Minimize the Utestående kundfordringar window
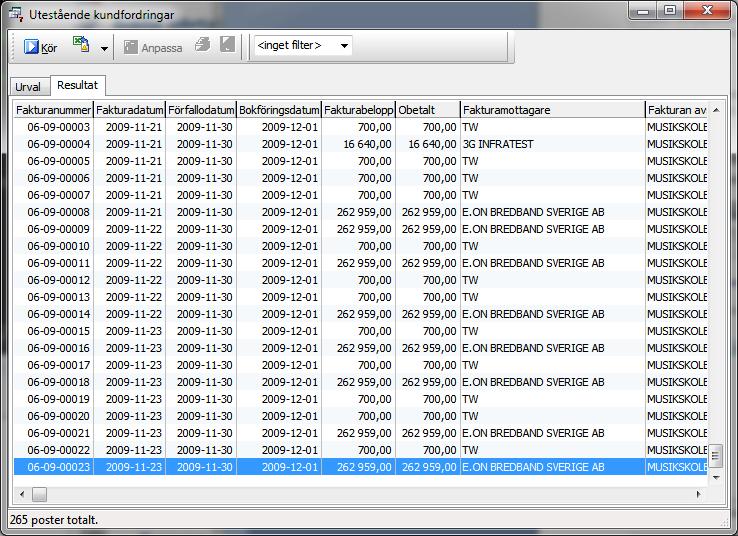The height and width of the screenshot is (536, 738). [x=643, y=10]
